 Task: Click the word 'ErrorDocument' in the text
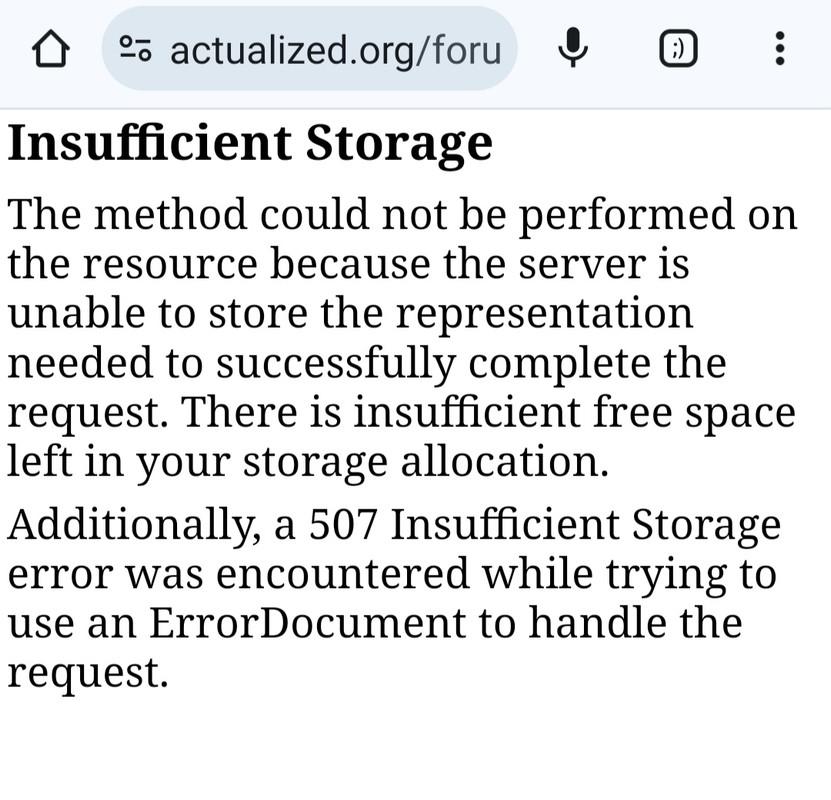pyautogui.click(x=307, y=623)
